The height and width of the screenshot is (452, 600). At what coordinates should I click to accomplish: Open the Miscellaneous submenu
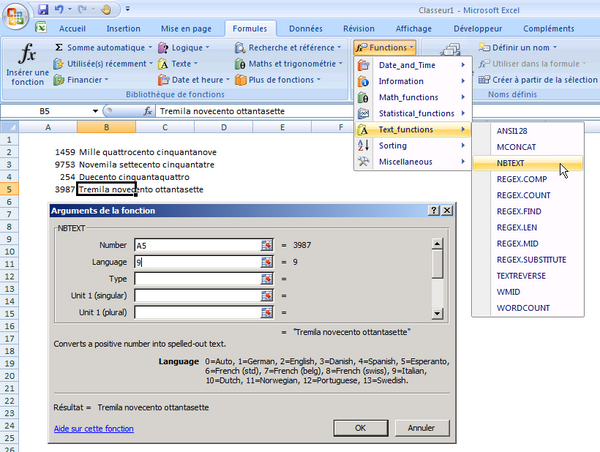(412, 162)
